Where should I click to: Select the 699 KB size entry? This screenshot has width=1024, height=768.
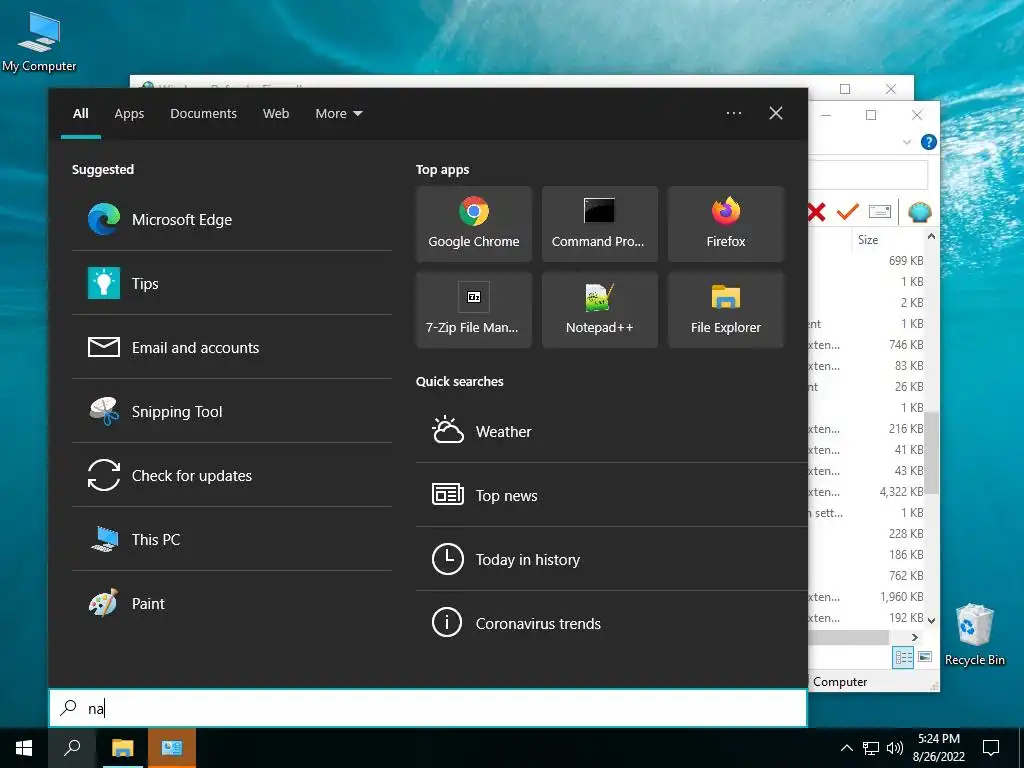click(906, 261)
